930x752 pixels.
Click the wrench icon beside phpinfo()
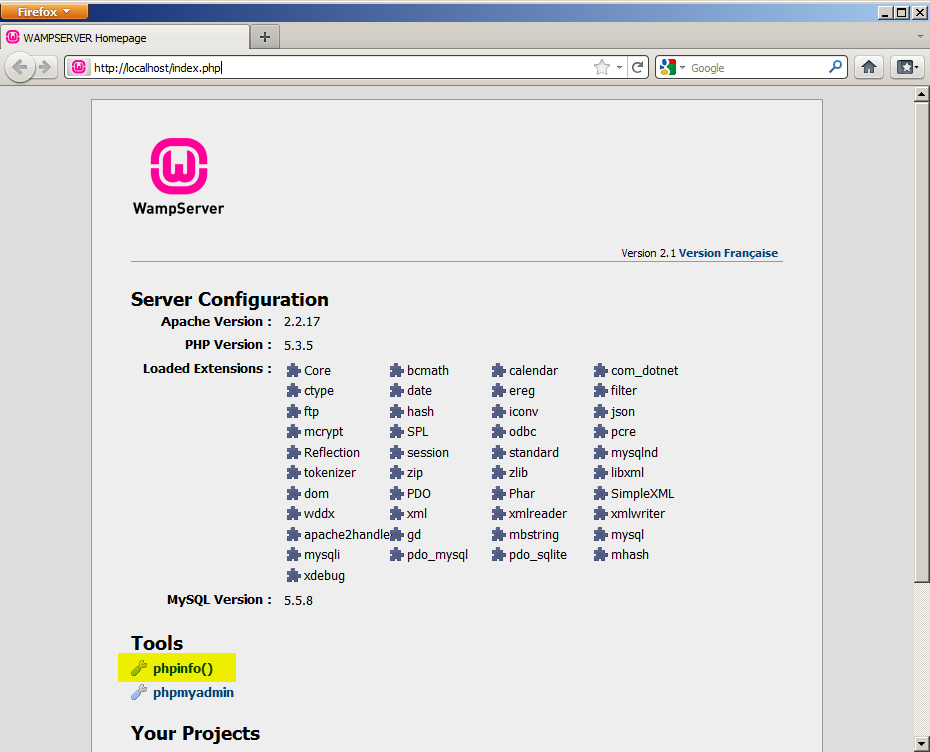click(x=139, y=668)
